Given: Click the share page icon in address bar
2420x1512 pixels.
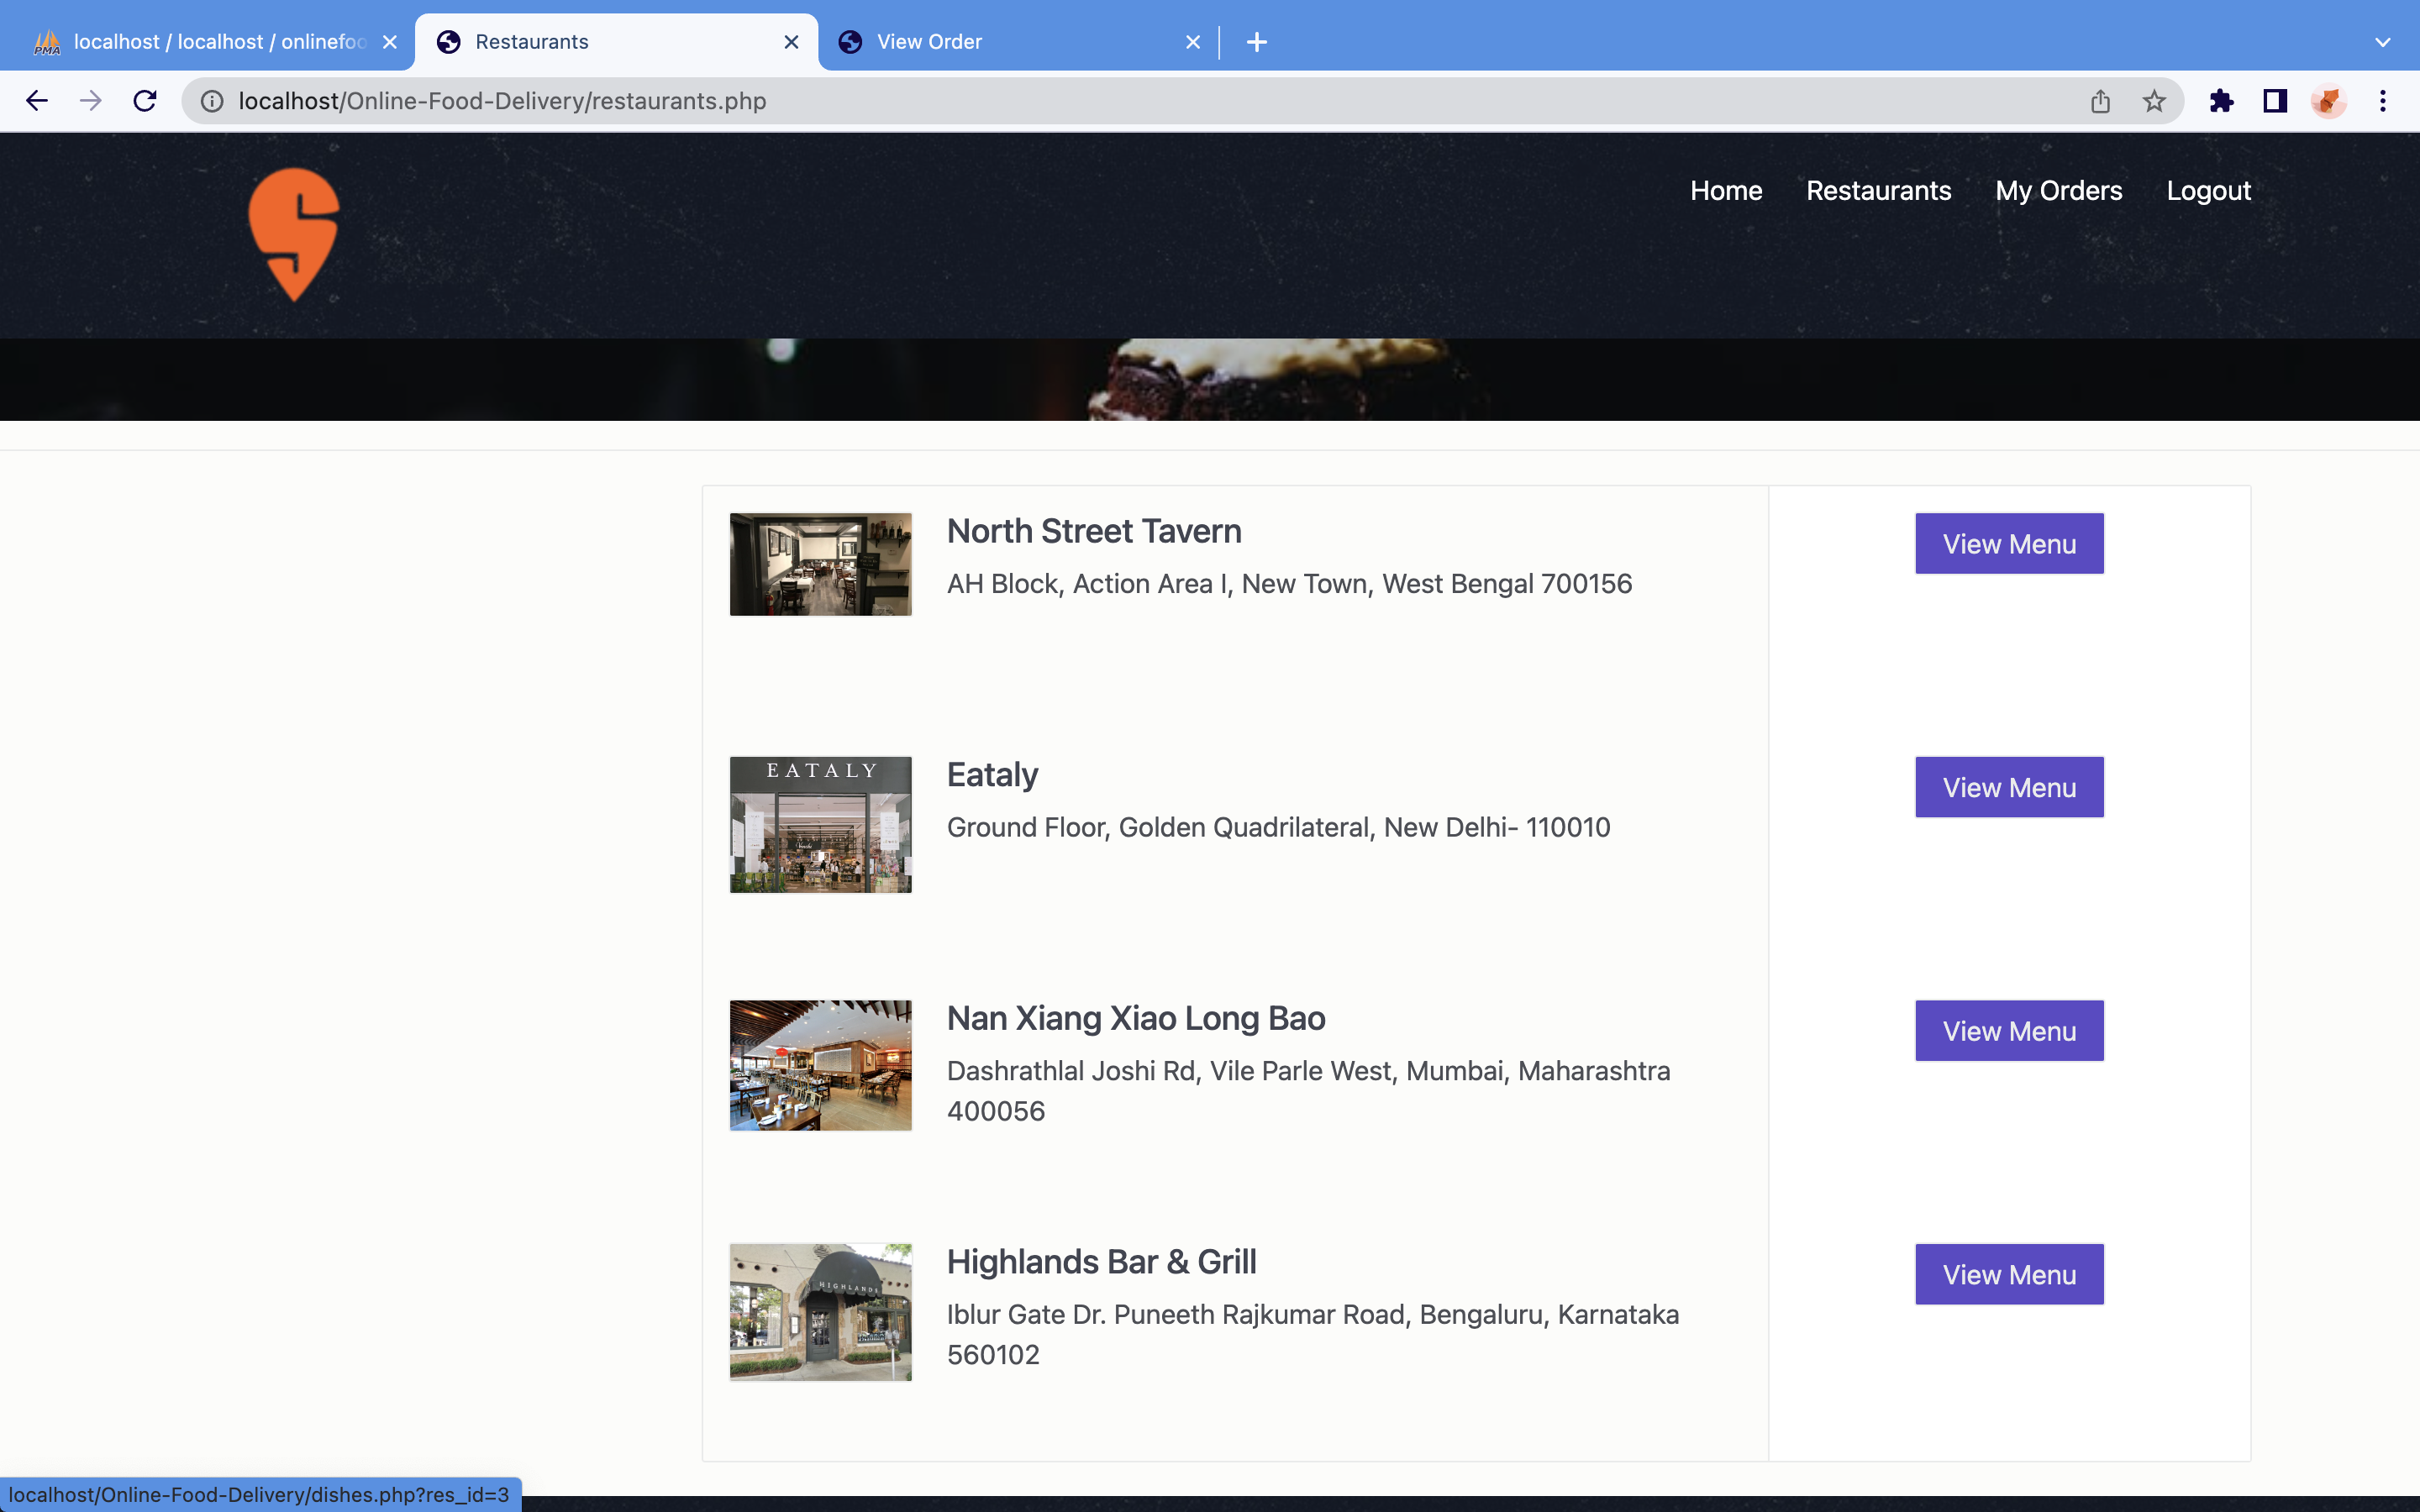Looking at the screenshot, I should point(2100,101).
